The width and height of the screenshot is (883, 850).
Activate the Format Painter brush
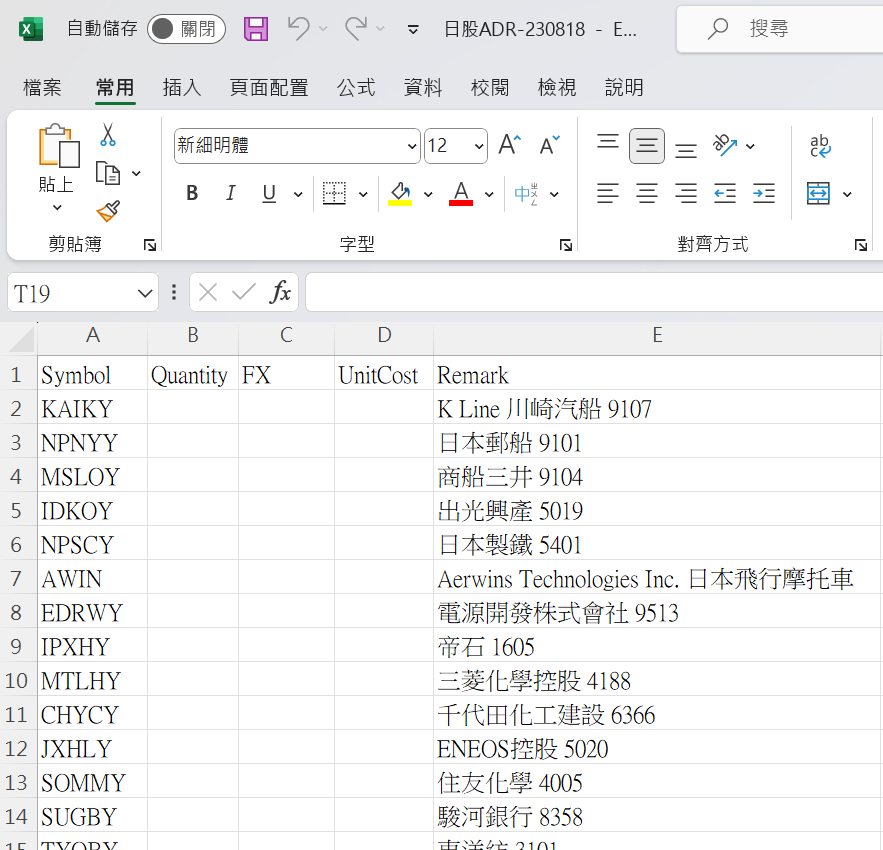pyautogui.click(x=108, y=211)
